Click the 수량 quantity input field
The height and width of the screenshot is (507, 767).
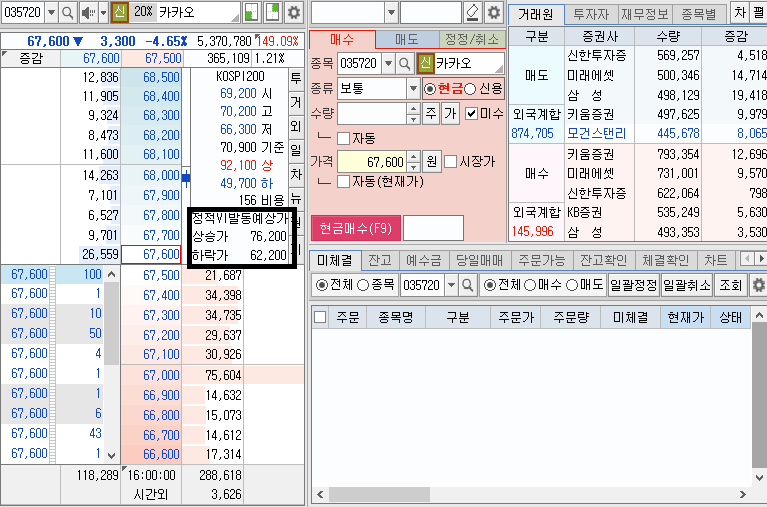(372, 114)
